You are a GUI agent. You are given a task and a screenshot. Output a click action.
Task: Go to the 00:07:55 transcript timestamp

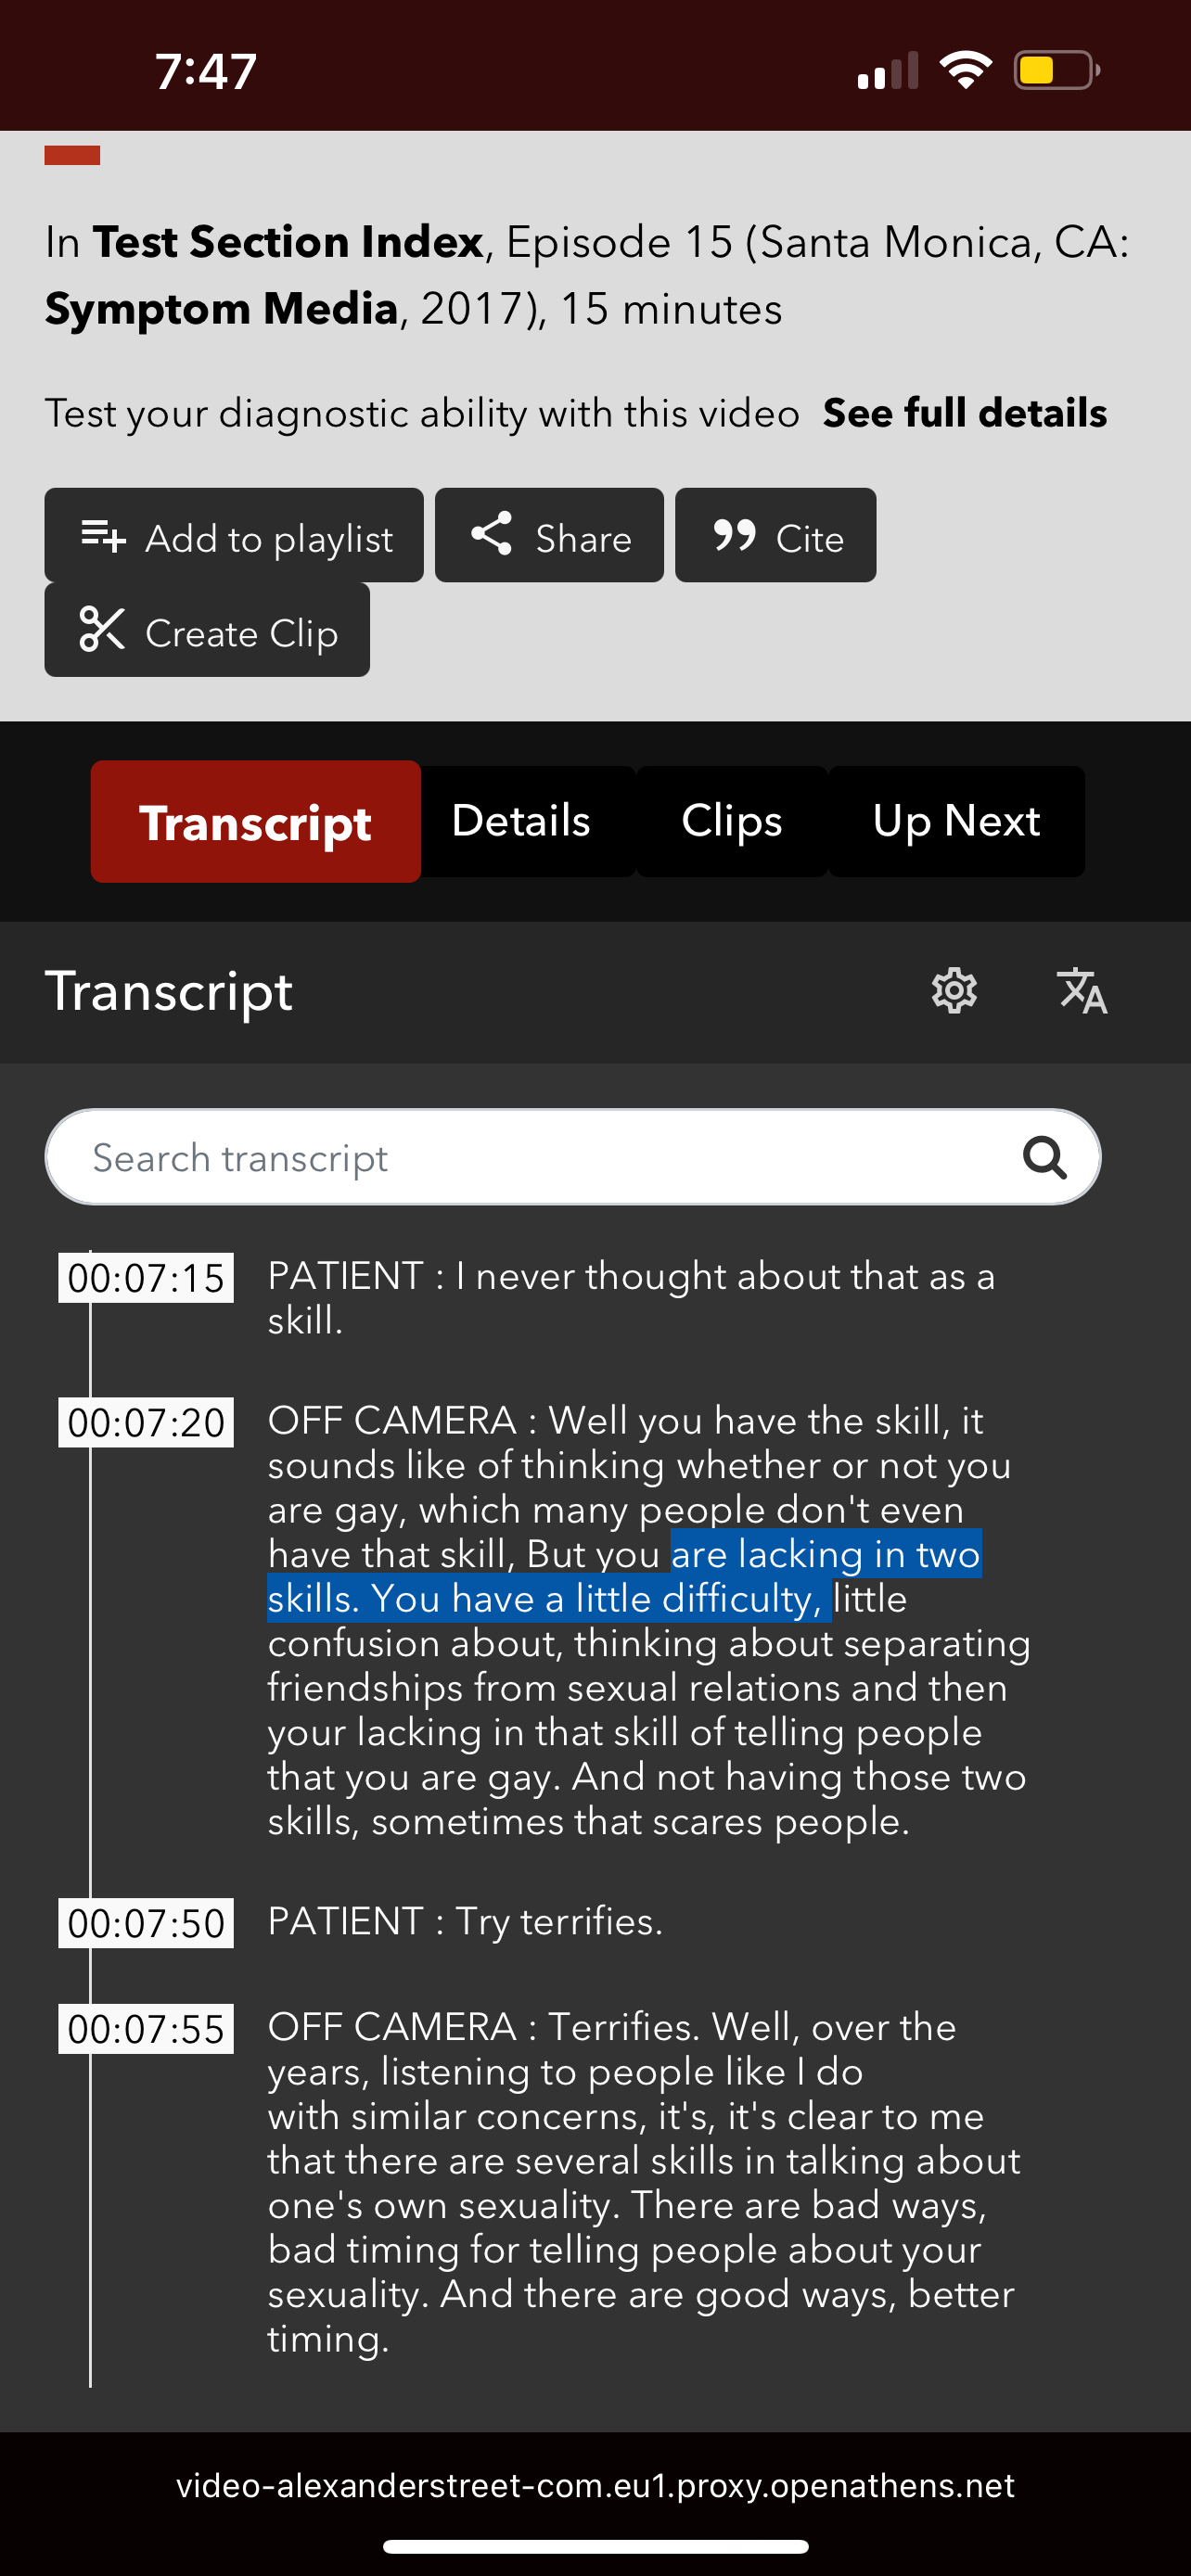click(146, 2029)
